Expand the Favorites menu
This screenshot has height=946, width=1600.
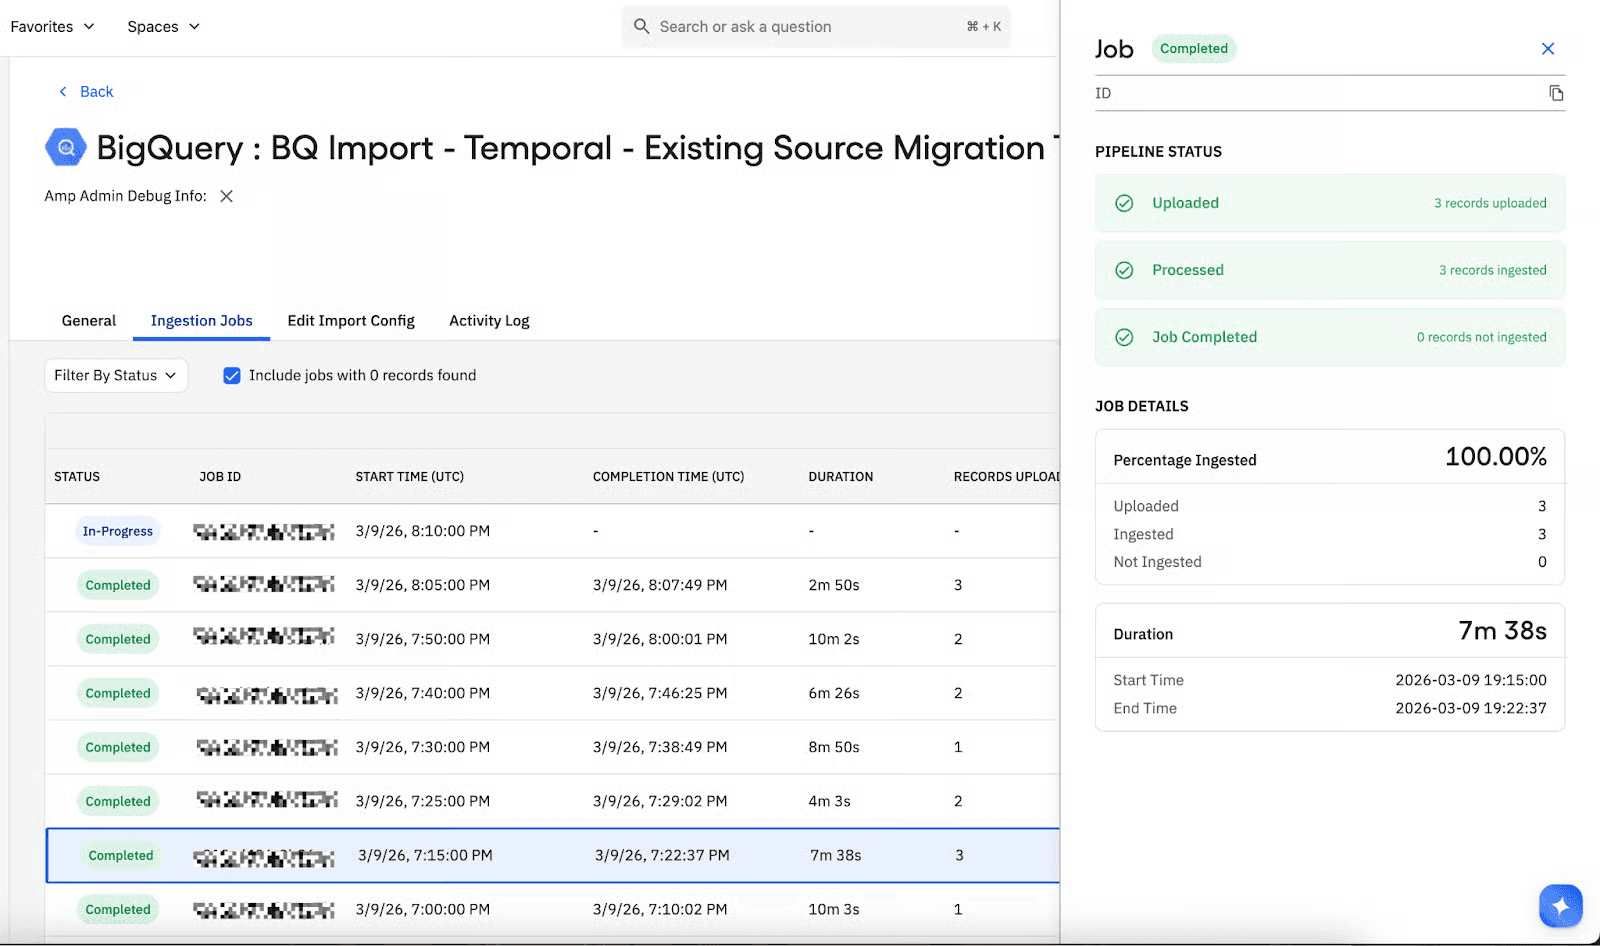(x=52, y=27)
